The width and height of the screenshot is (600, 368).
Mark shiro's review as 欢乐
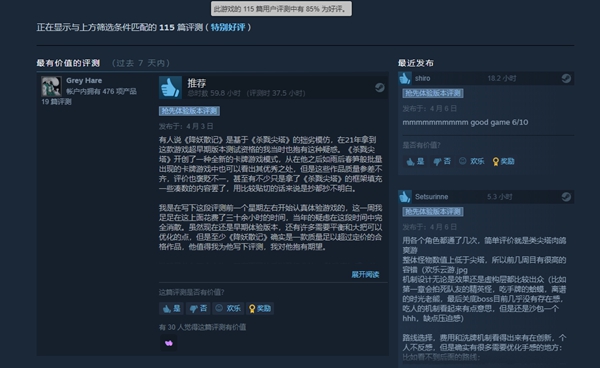tap(471, 161)
